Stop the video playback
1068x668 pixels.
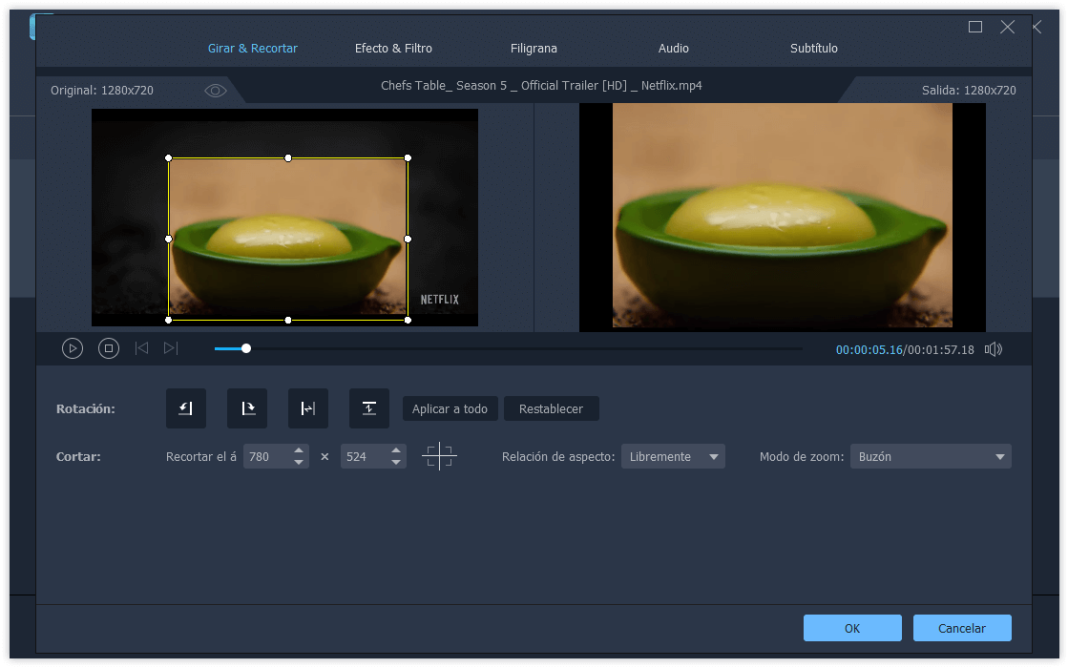pyautogui.click(x=108, y=349)
